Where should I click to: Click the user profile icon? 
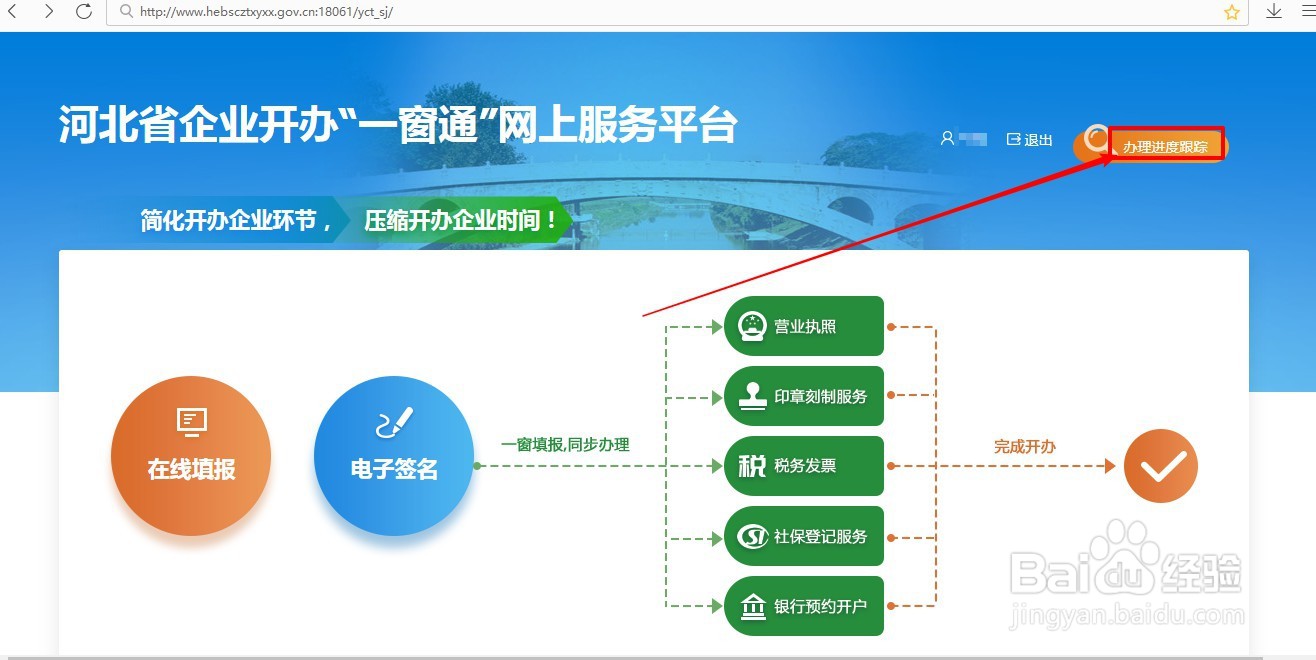point(947,139)
